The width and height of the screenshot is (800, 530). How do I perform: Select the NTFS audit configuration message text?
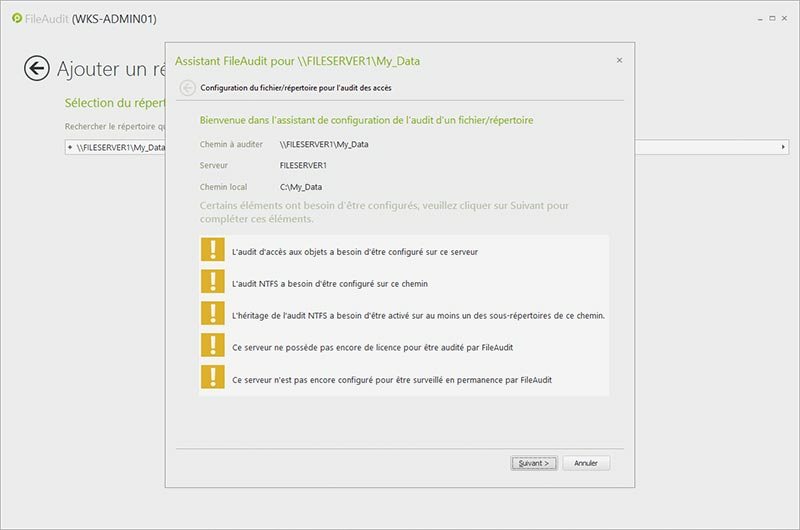click(x=315, y=284)
